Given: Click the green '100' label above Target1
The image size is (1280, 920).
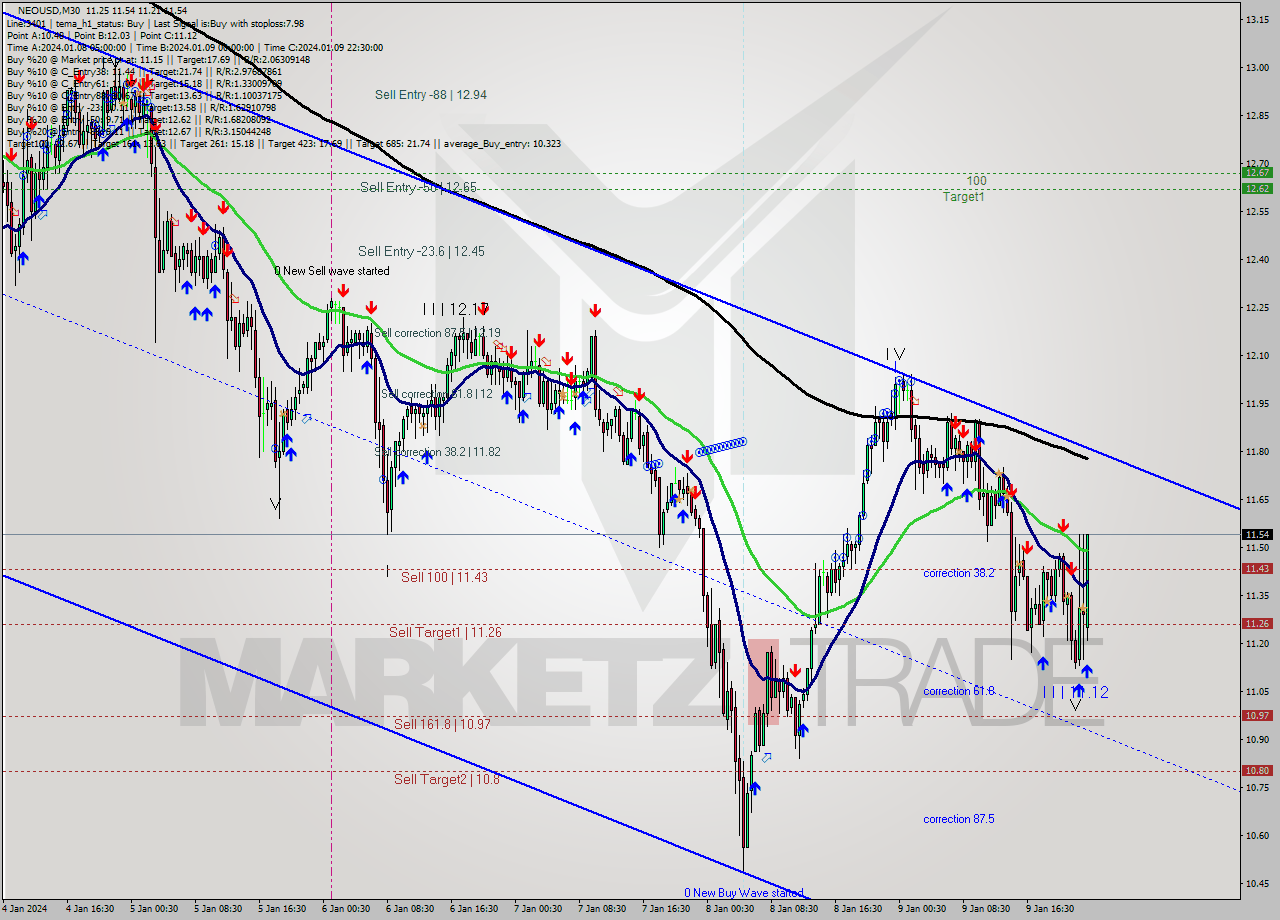Looking at the screenshot, I should click(x=977, y=181).
